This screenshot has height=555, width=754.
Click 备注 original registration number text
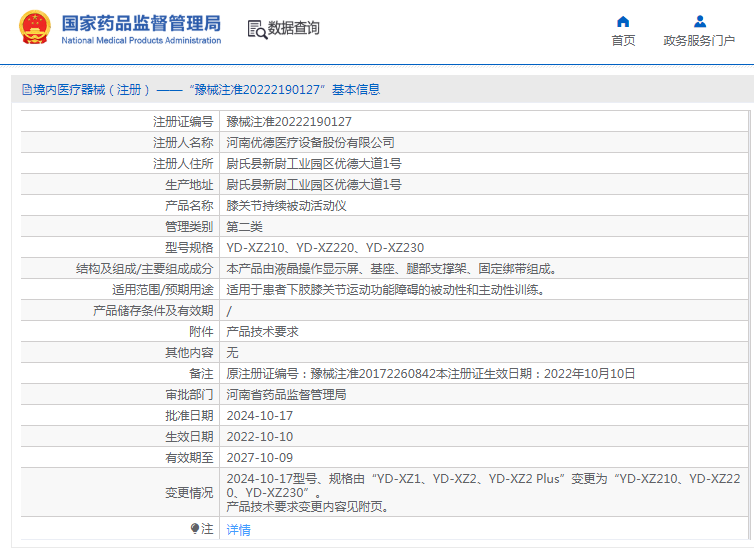click(x=431, y=374)
